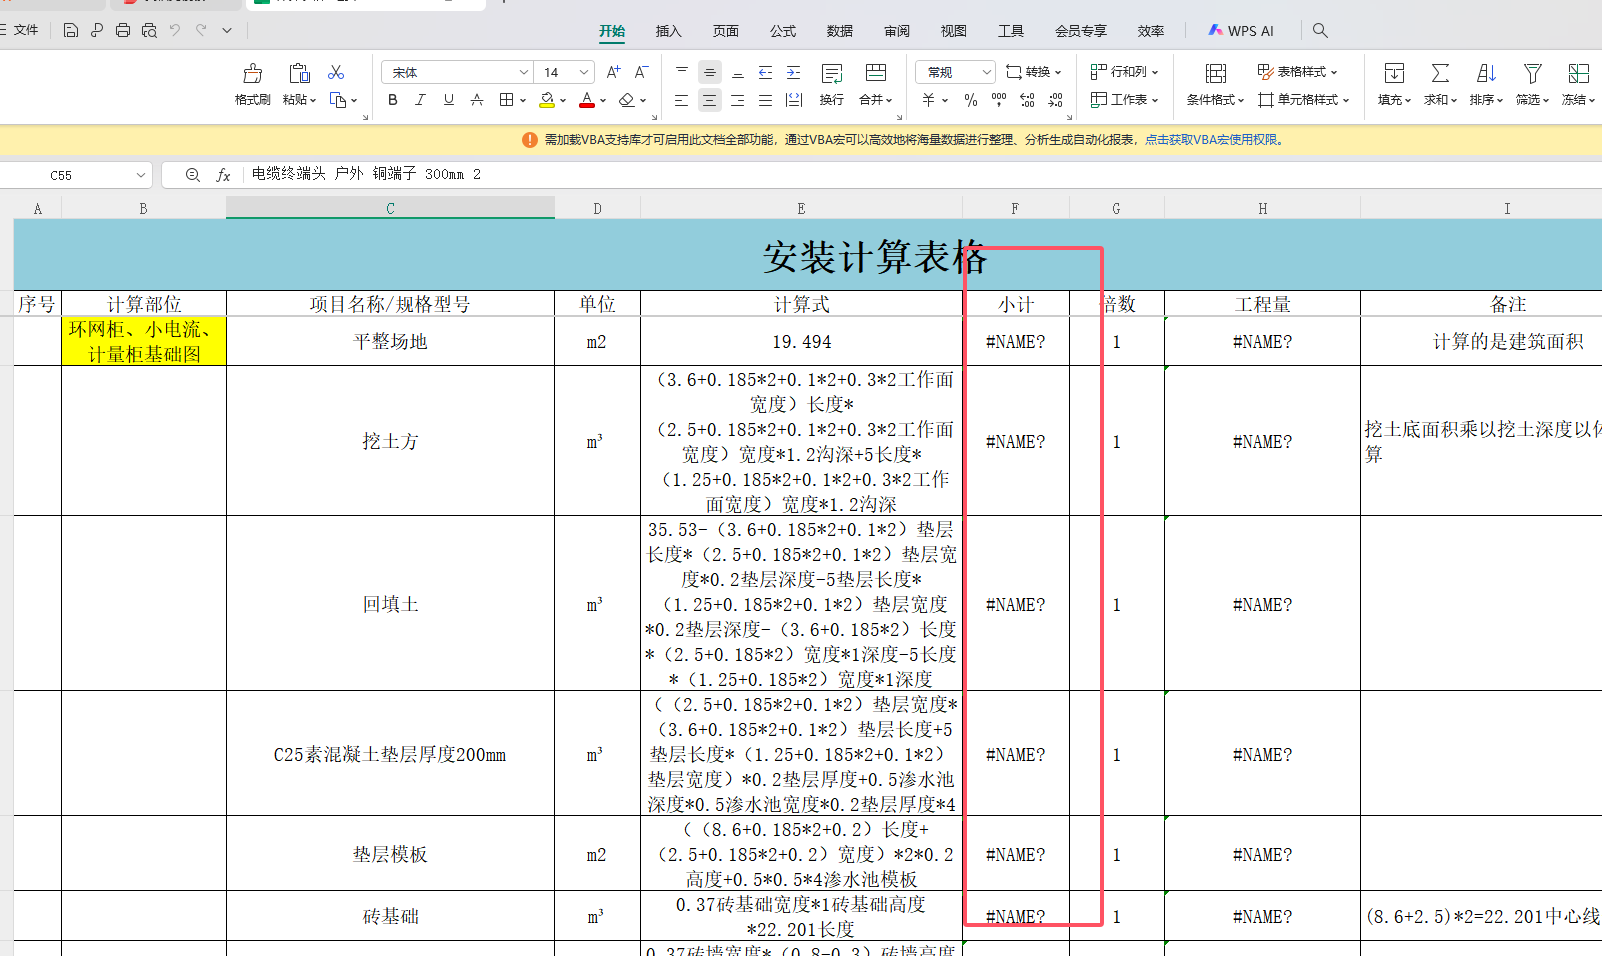Click the fx insert function icon

tap(223, 175)
